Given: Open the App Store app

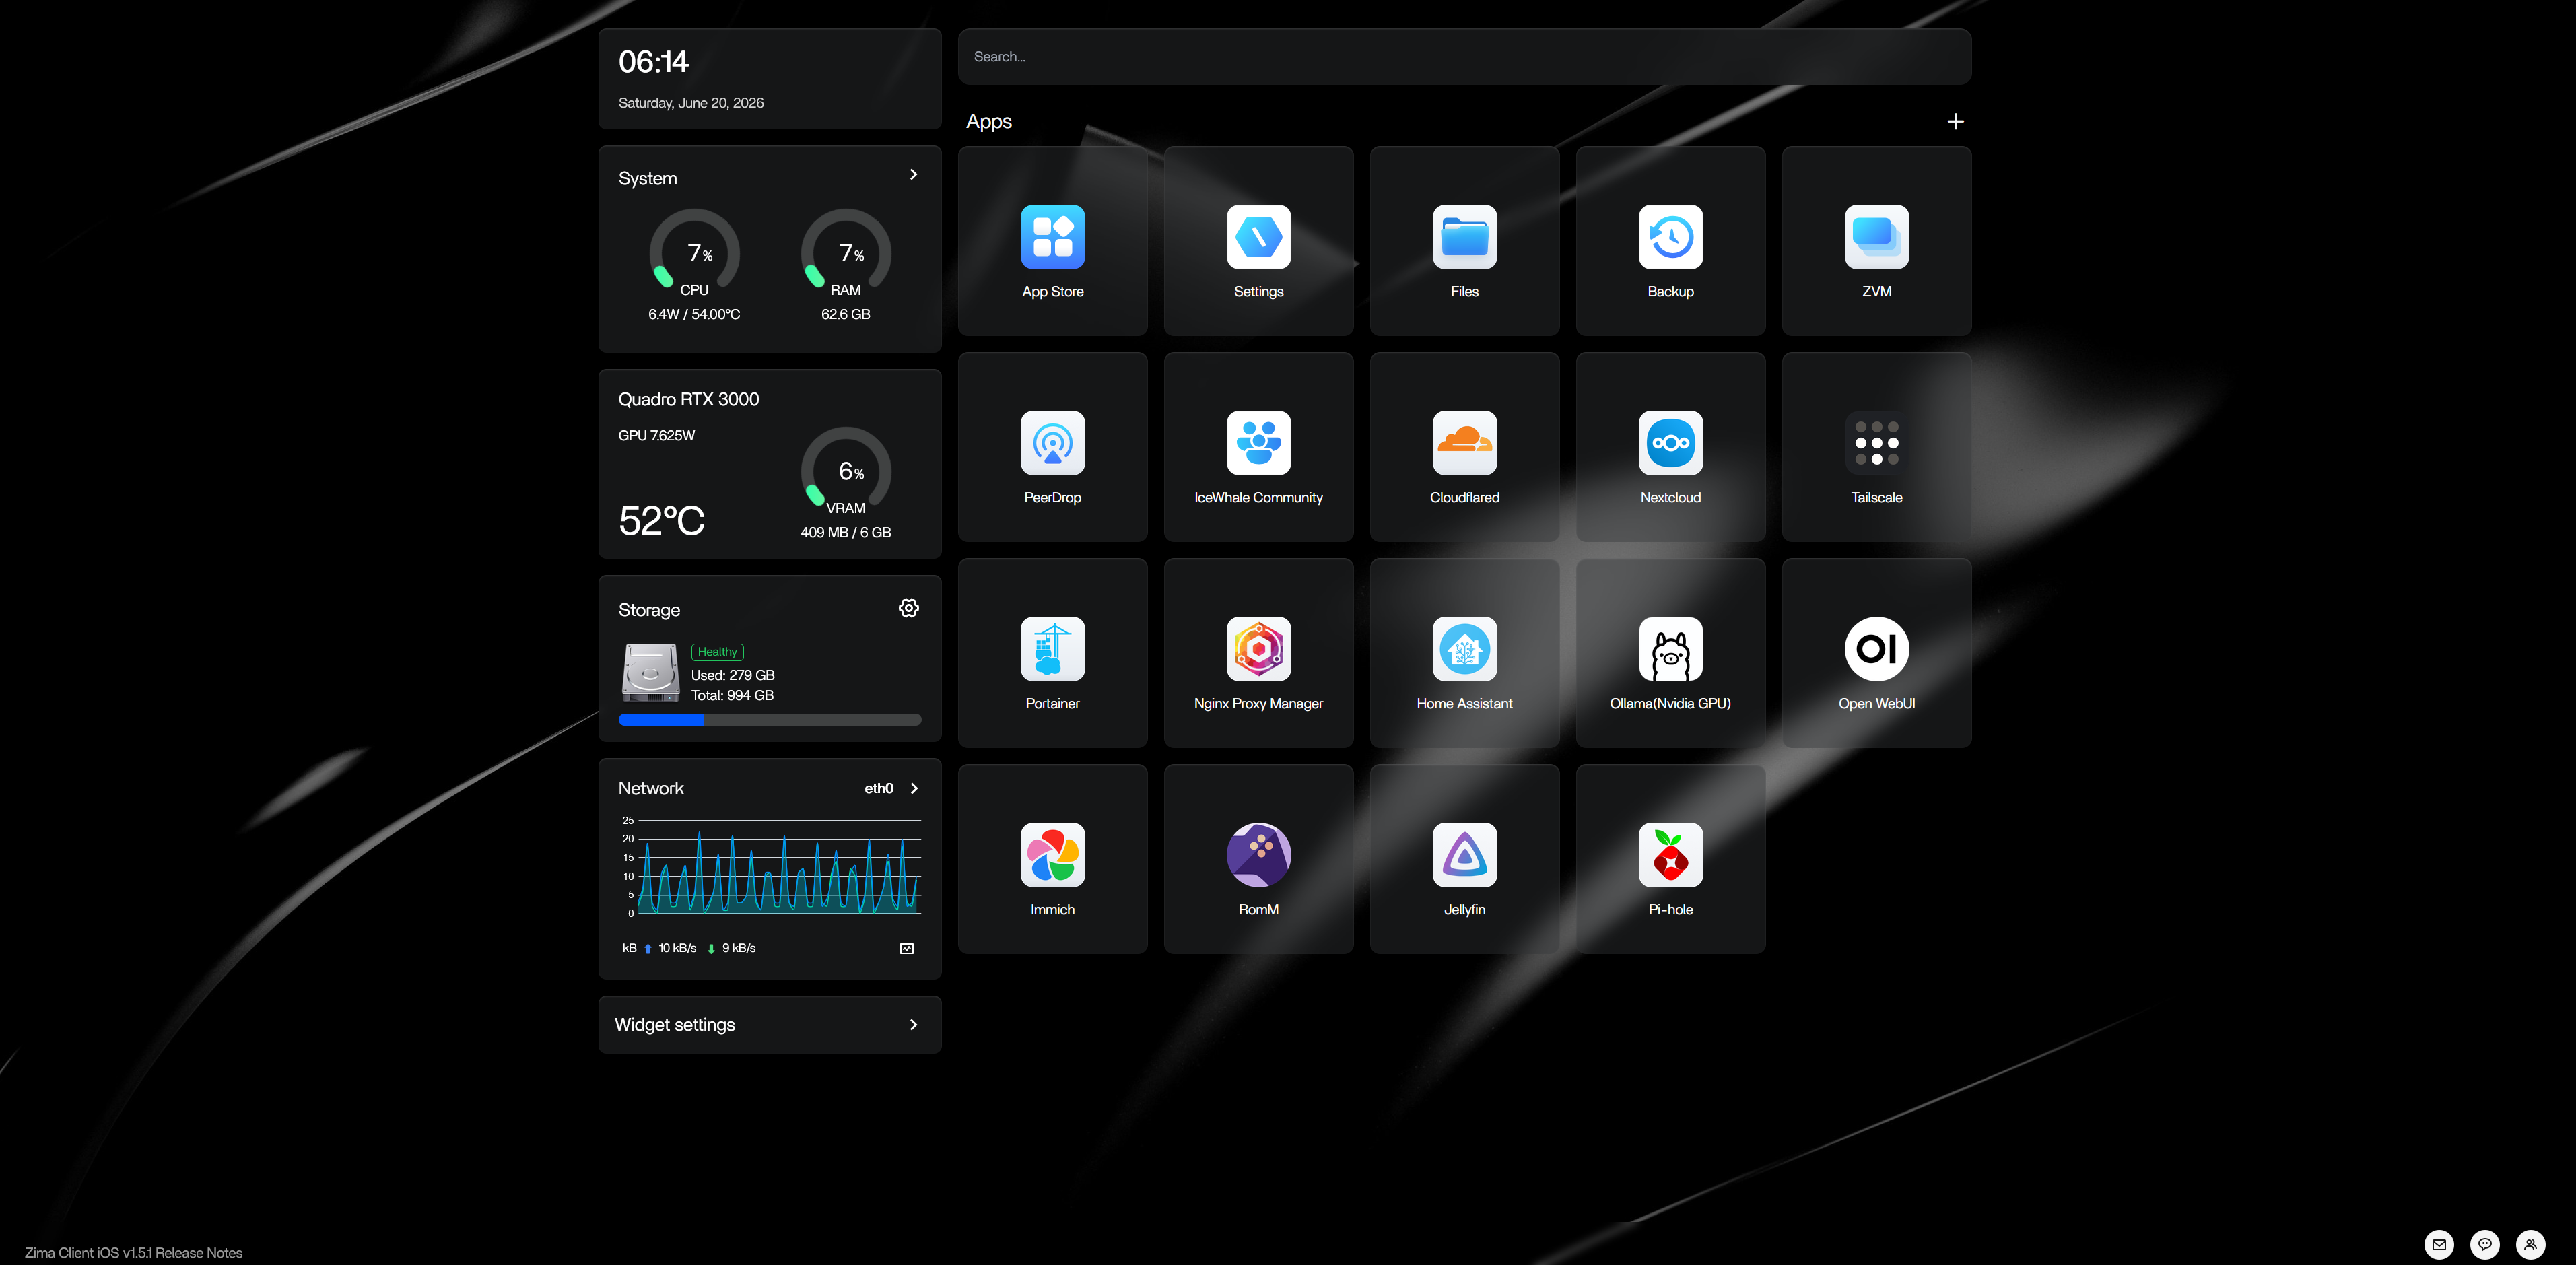Looking at the screenshot, I should 1052,240.
